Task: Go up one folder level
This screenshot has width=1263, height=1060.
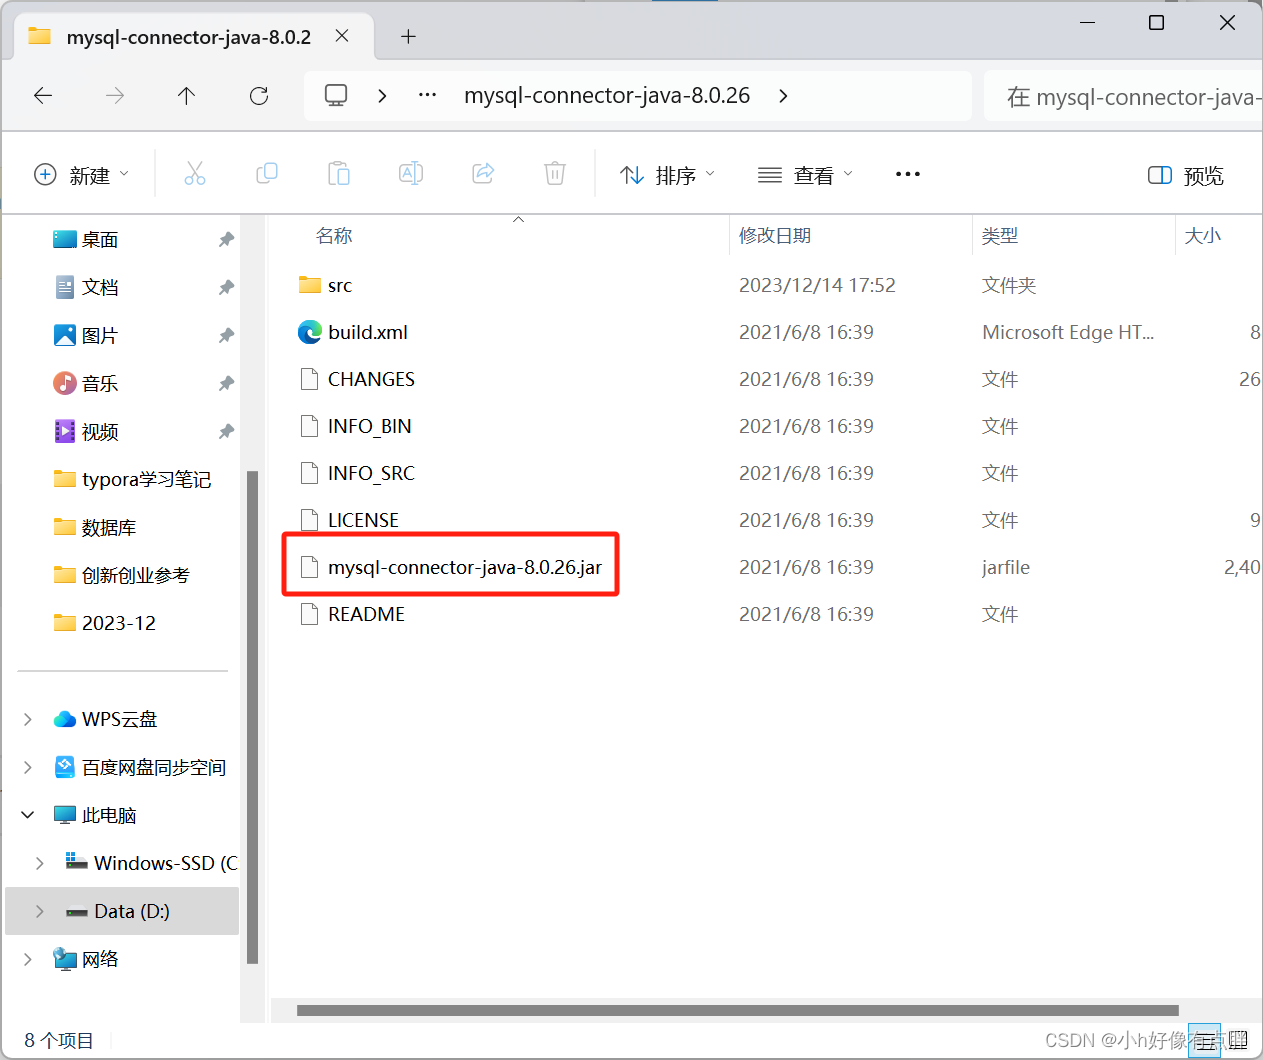Action: (x=186, y=96)
